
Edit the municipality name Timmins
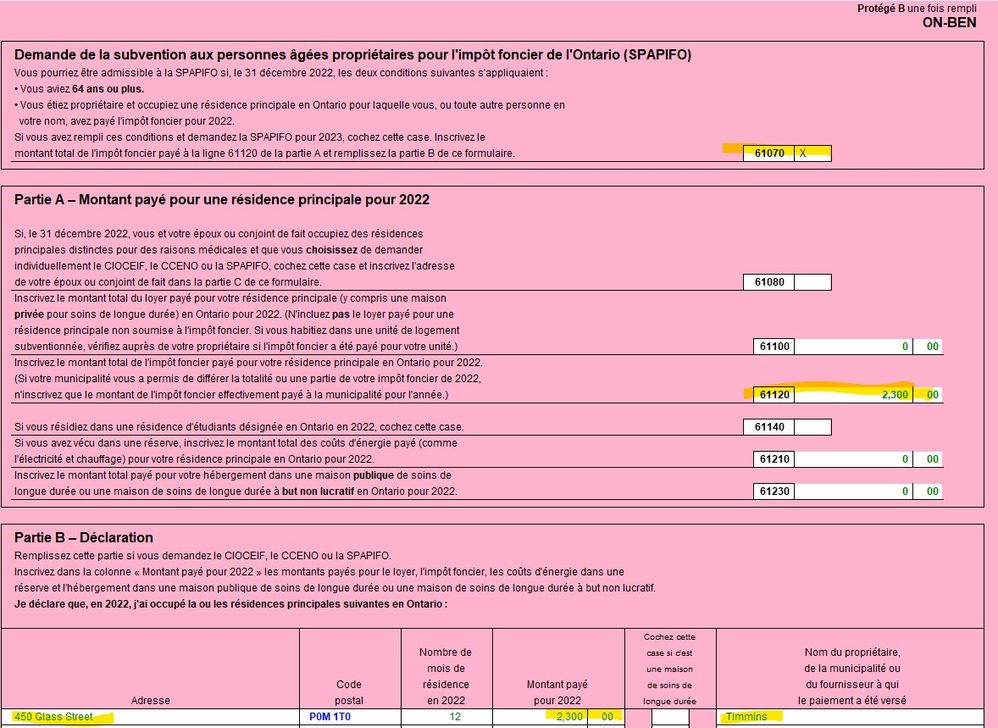850,717
